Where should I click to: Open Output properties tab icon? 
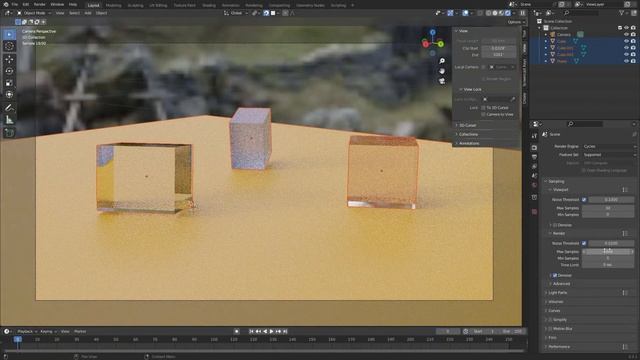click(x=534, y=157)
